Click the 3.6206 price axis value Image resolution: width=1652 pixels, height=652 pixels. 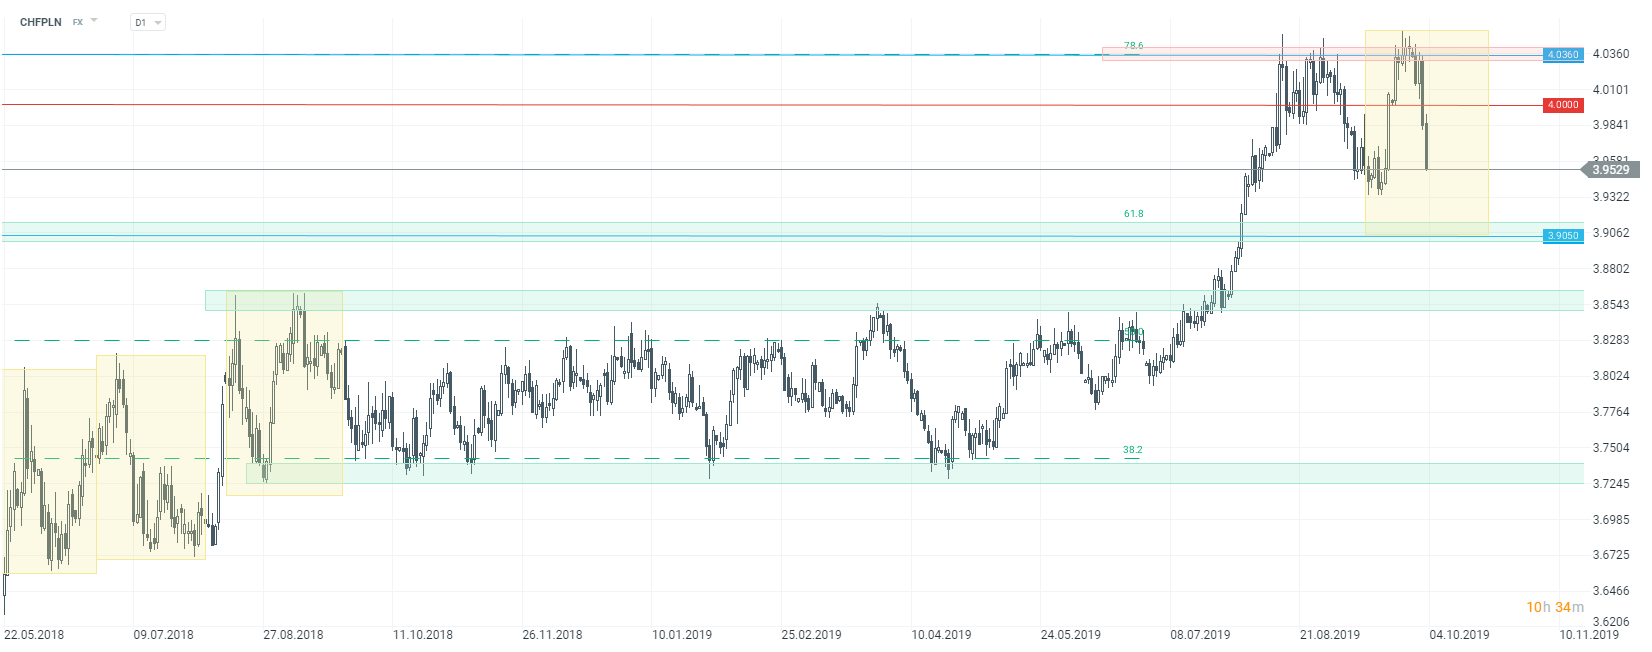coord(1611,621)
